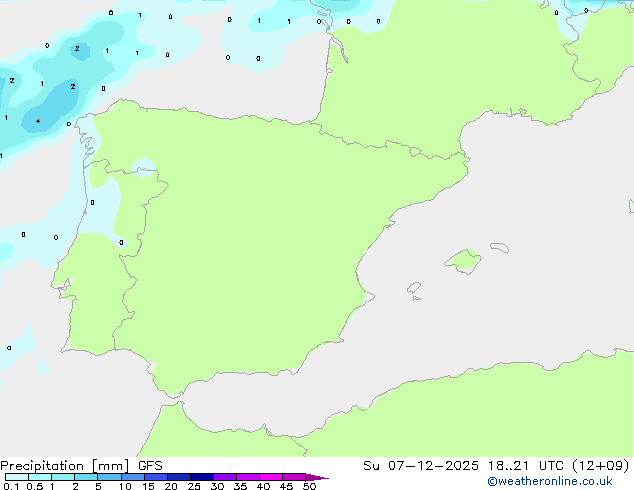Pick the legend swatch between 1 and 2
Image resolution: width=634 pixels, height=490 pixels.
point(63,477)
